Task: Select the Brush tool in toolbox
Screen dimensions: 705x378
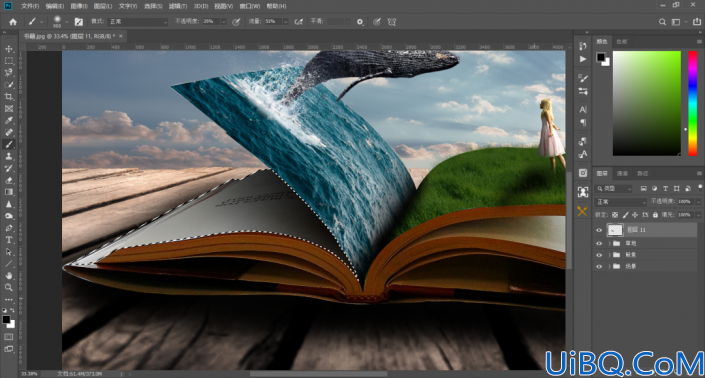Action: point(9,144)
